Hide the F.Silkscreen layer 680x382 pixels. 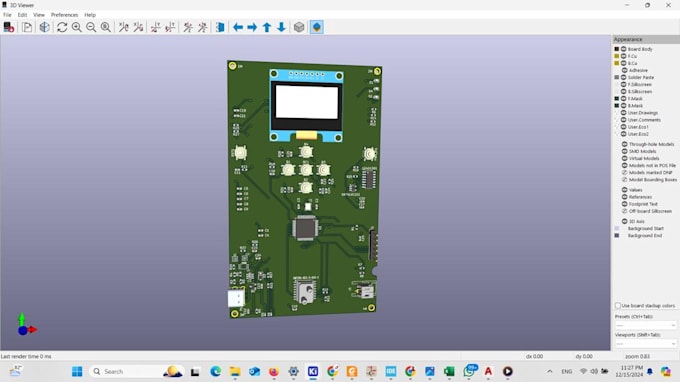point(624,85)
